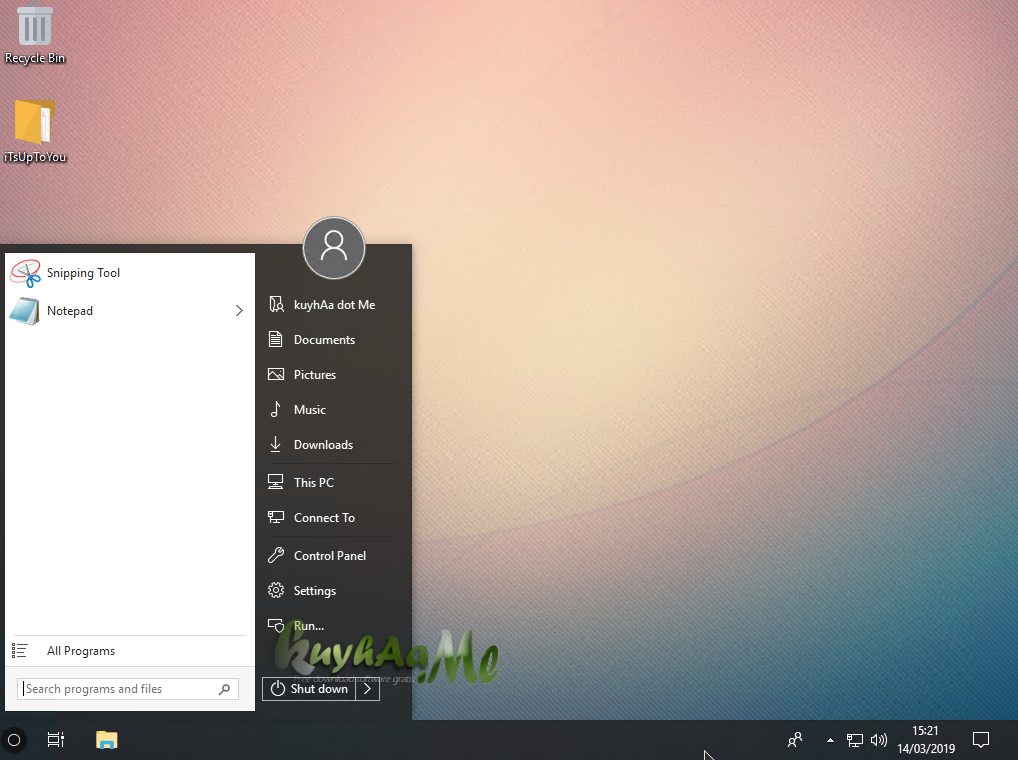Open the kuyhAa dot Me user folder
Image resolution: width=1018 pixels, height=760 pixels.
(x=334, y=305)
